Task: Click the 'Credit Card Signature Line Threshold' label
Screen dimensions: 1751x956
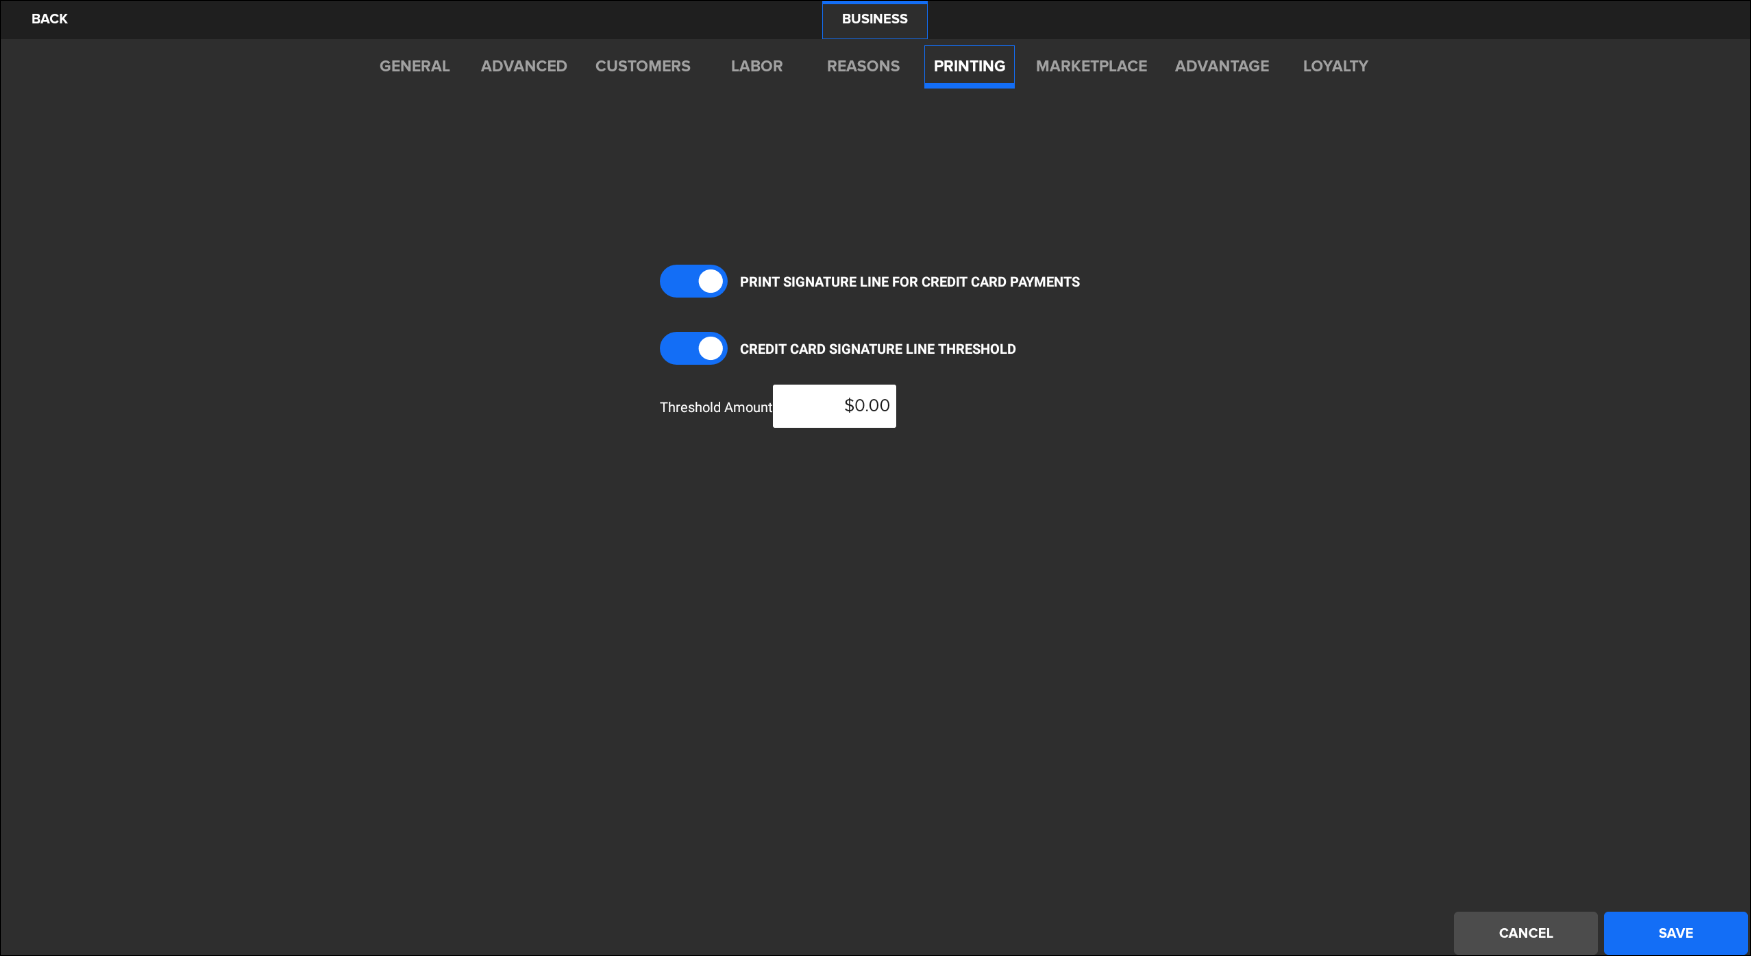Action: coord(877,349)
